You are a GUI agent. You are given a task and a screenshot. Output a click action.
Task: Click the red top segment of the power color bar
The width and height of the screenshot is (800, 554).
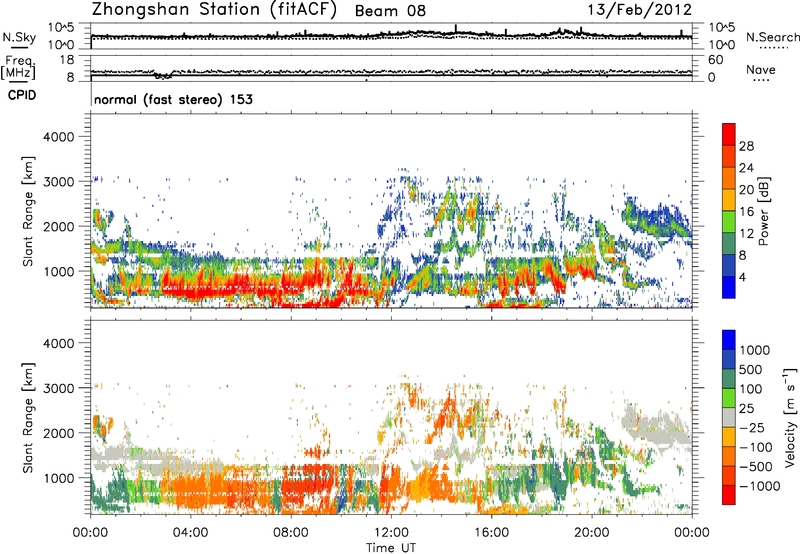click(729, 135)
